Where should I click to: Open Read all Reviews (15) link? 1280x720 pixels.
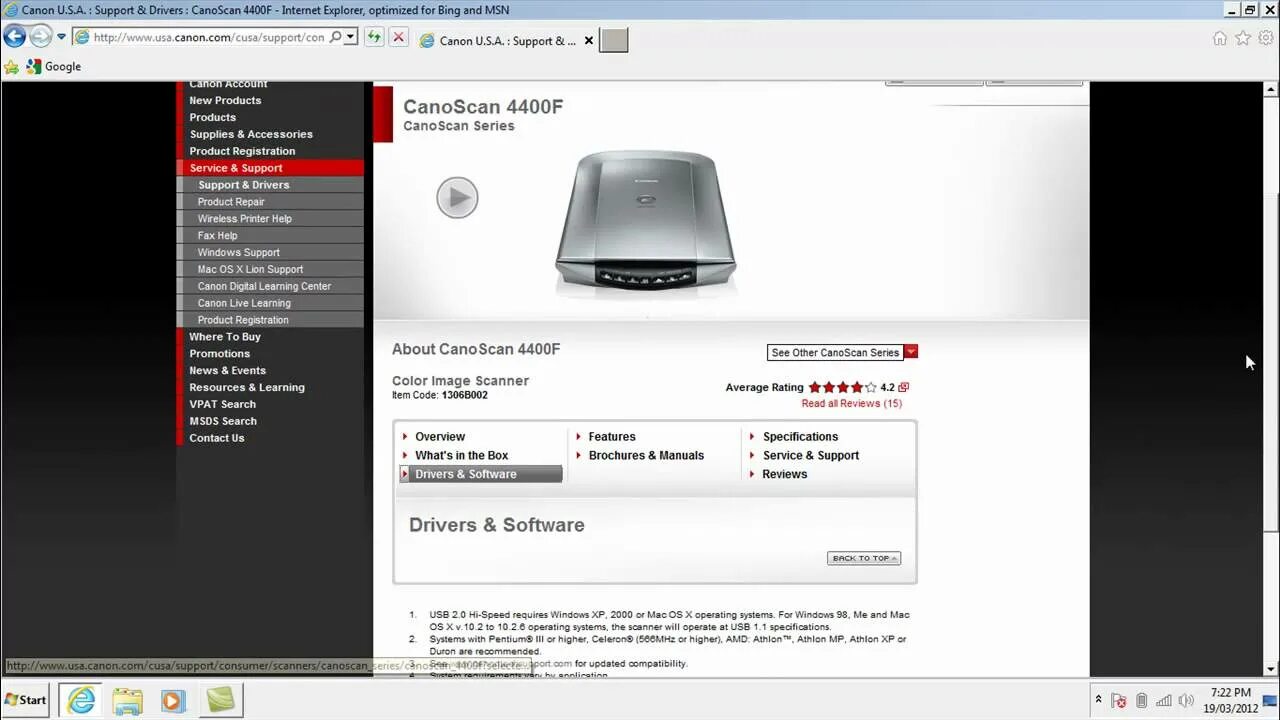tap(851, 404)
